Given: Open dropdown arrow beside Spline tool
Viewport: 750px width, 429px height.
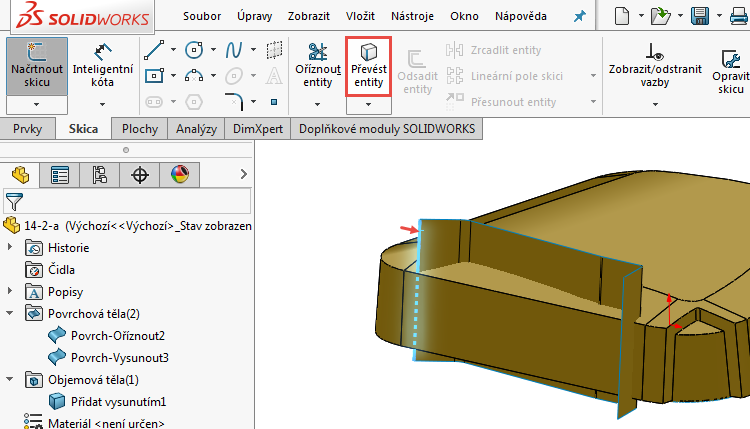Looking at the screenshot, I should 254,49.
